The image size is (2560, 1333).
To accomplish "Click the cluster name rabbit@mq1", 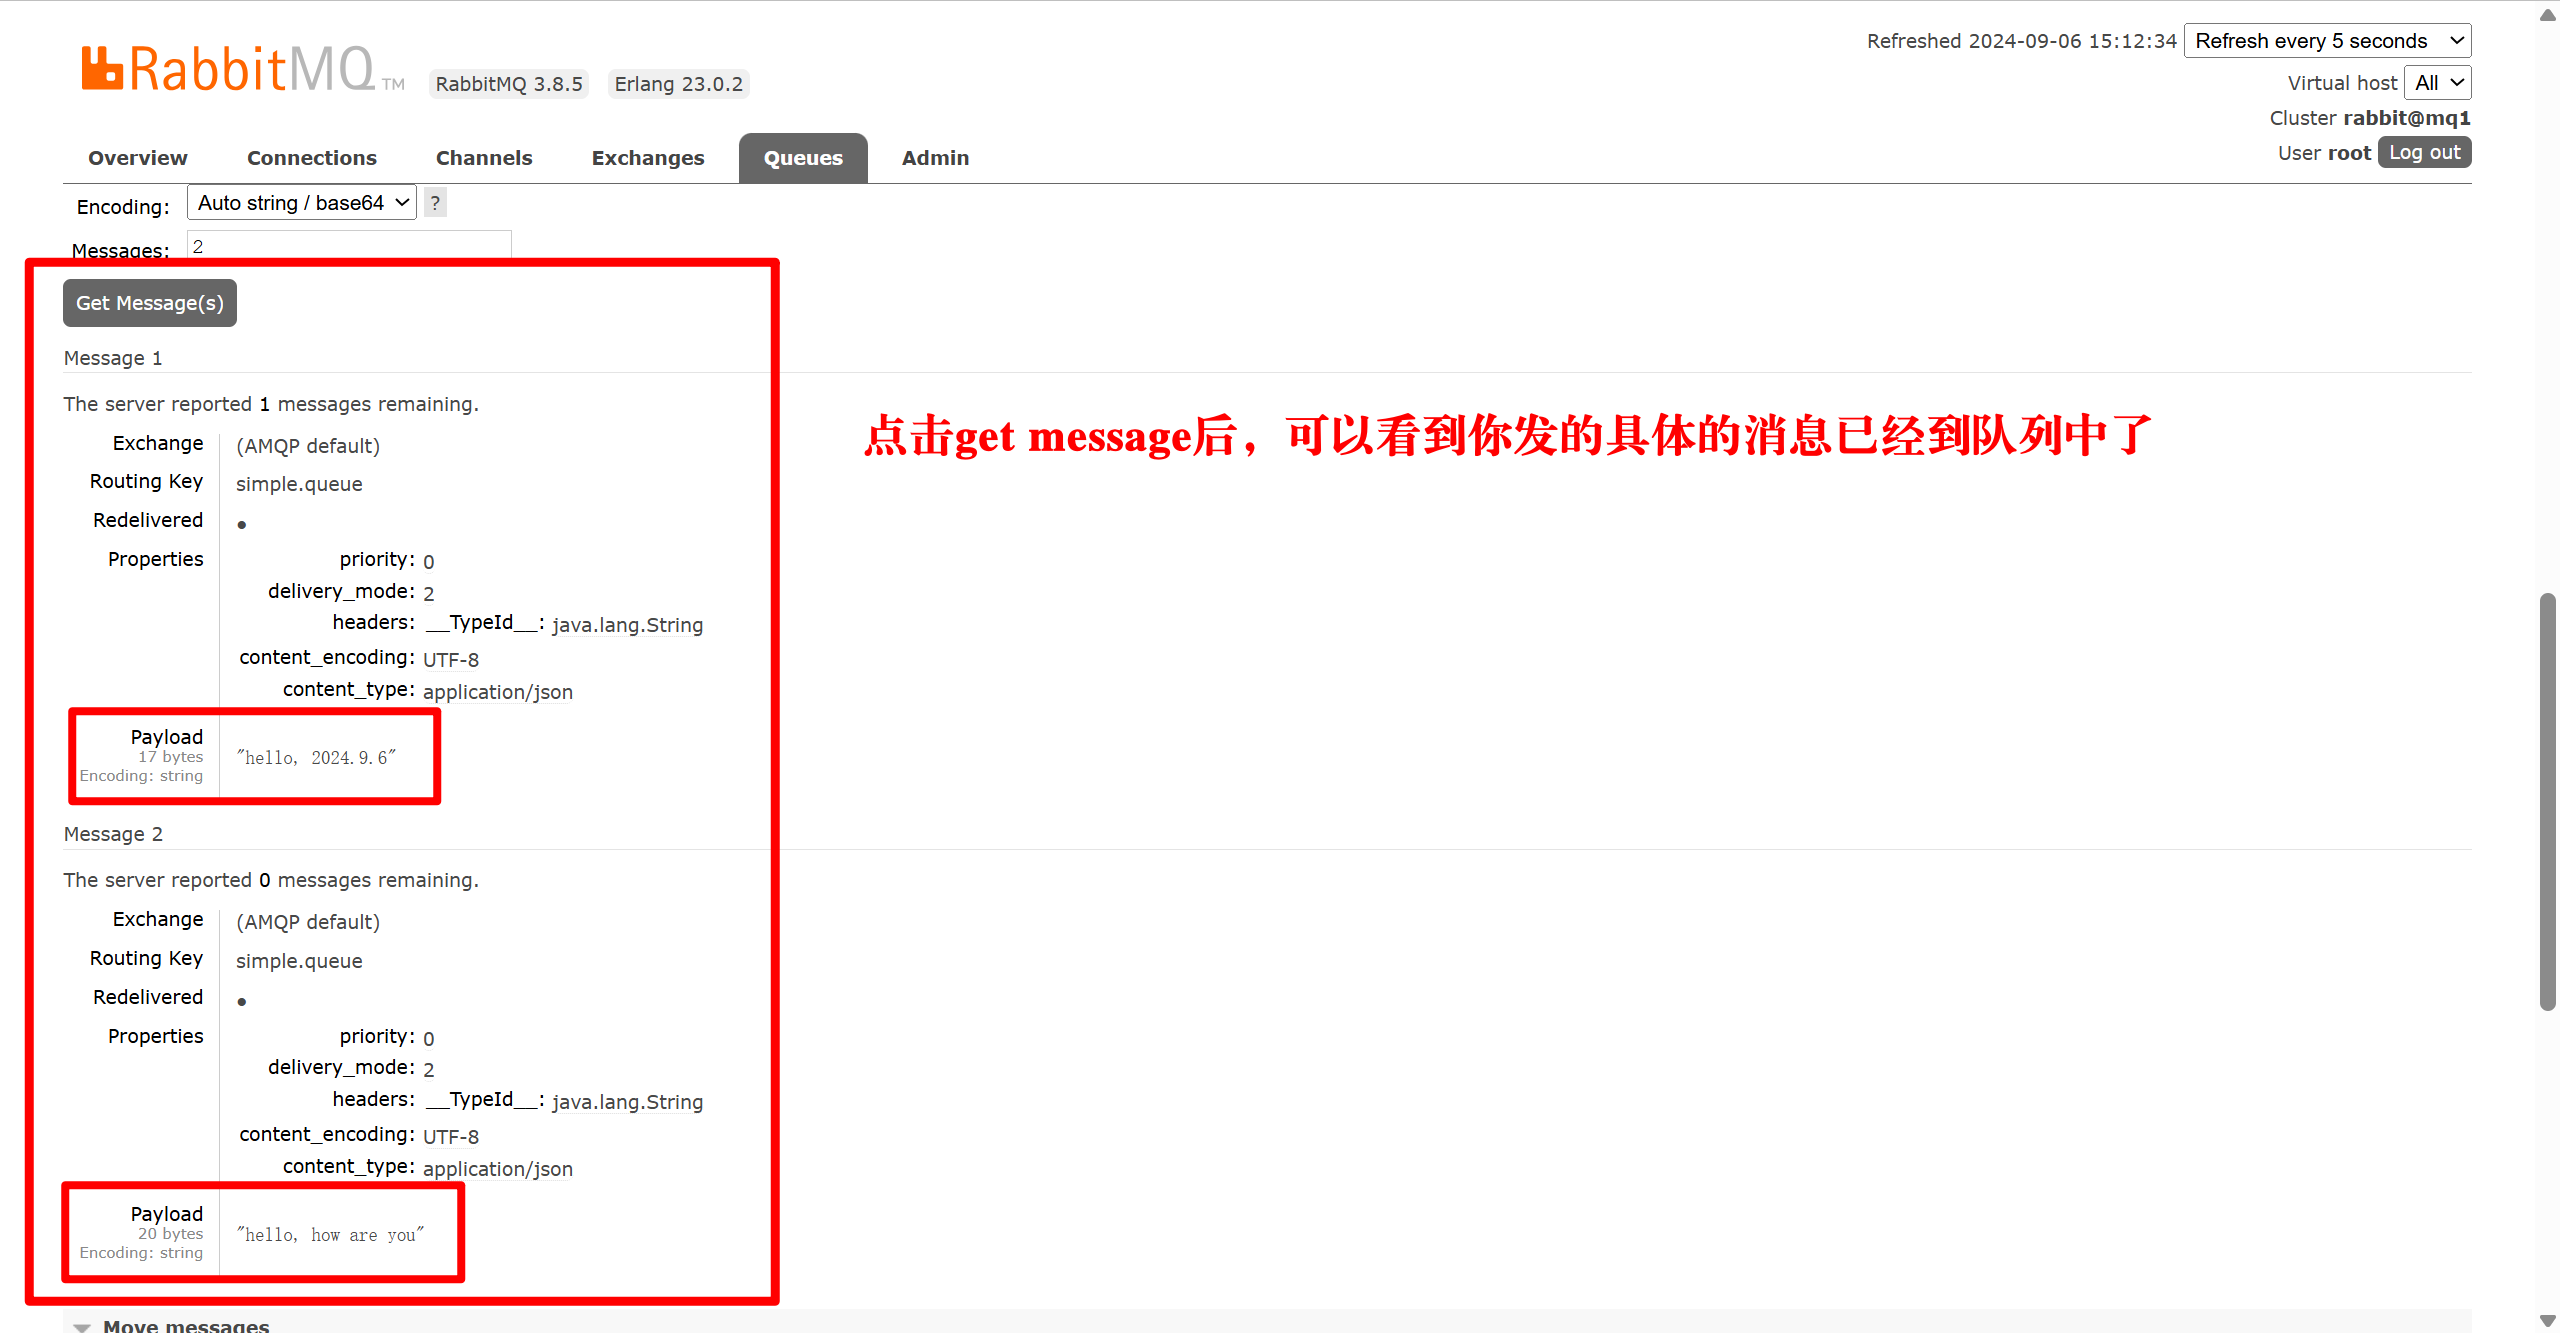I will point(2406,118).
